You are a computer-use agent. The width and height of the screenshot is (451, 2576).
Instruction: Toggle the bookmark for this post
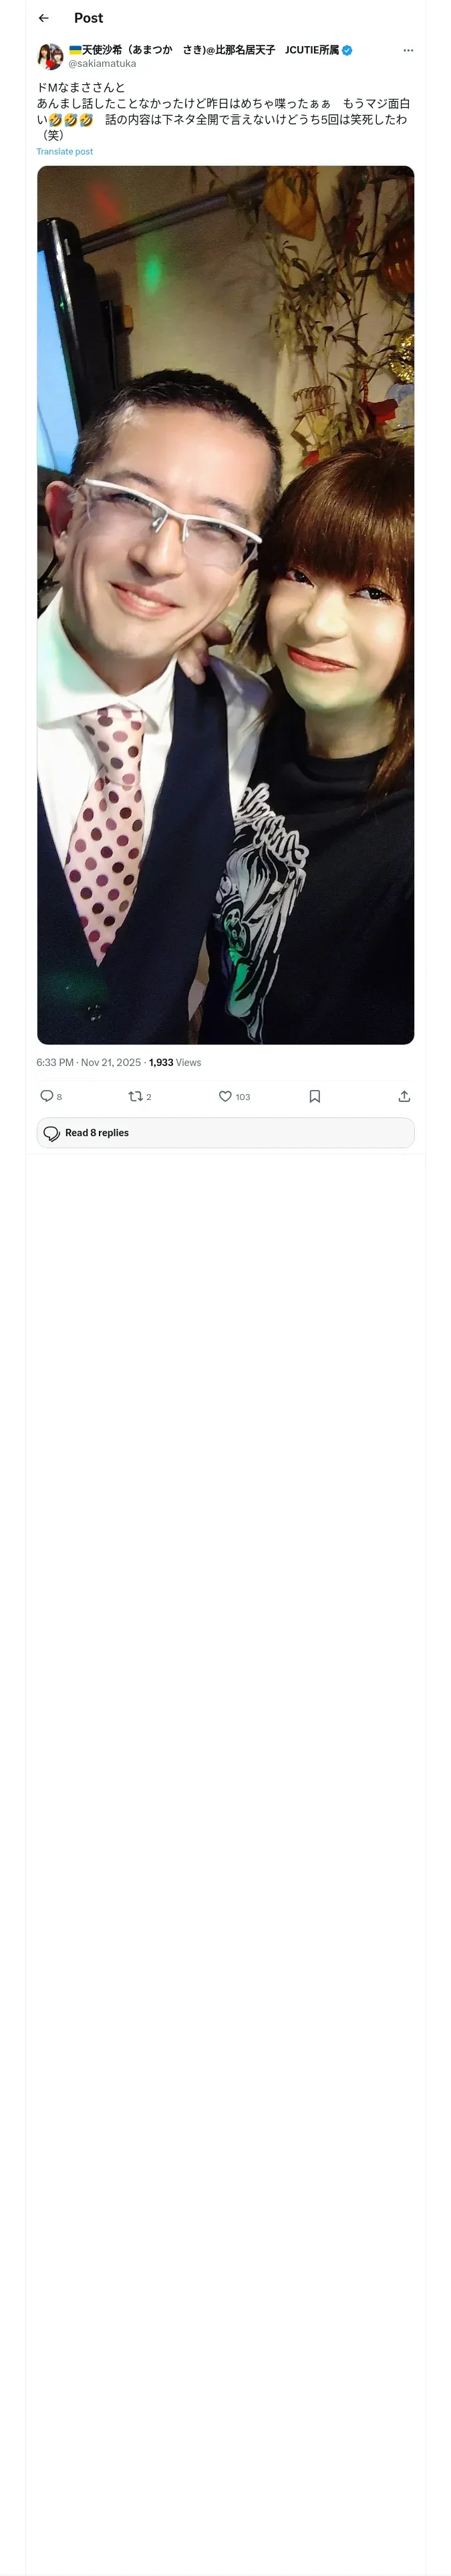314,1096
